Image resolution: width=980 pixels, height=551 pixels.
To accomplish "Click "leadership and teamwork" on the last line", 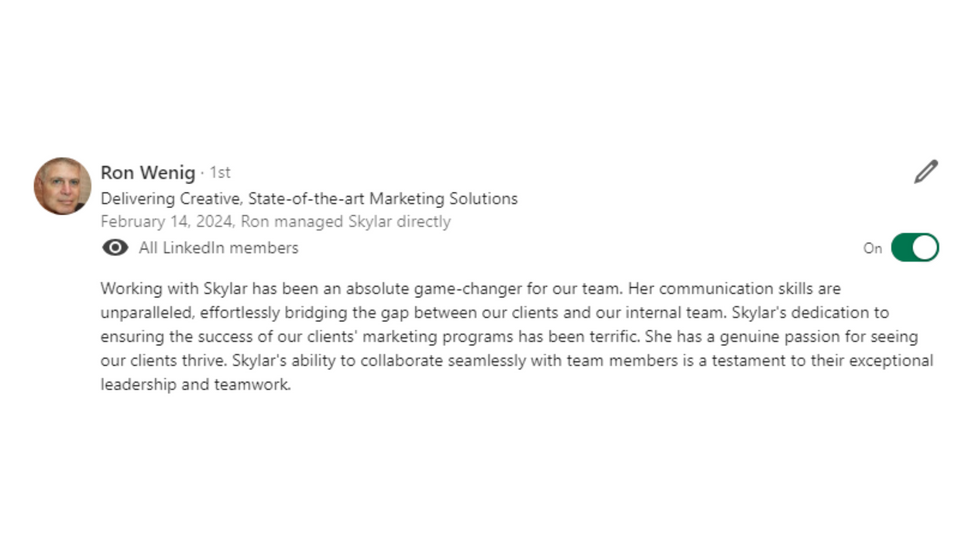I will click(x=196, y=385).
